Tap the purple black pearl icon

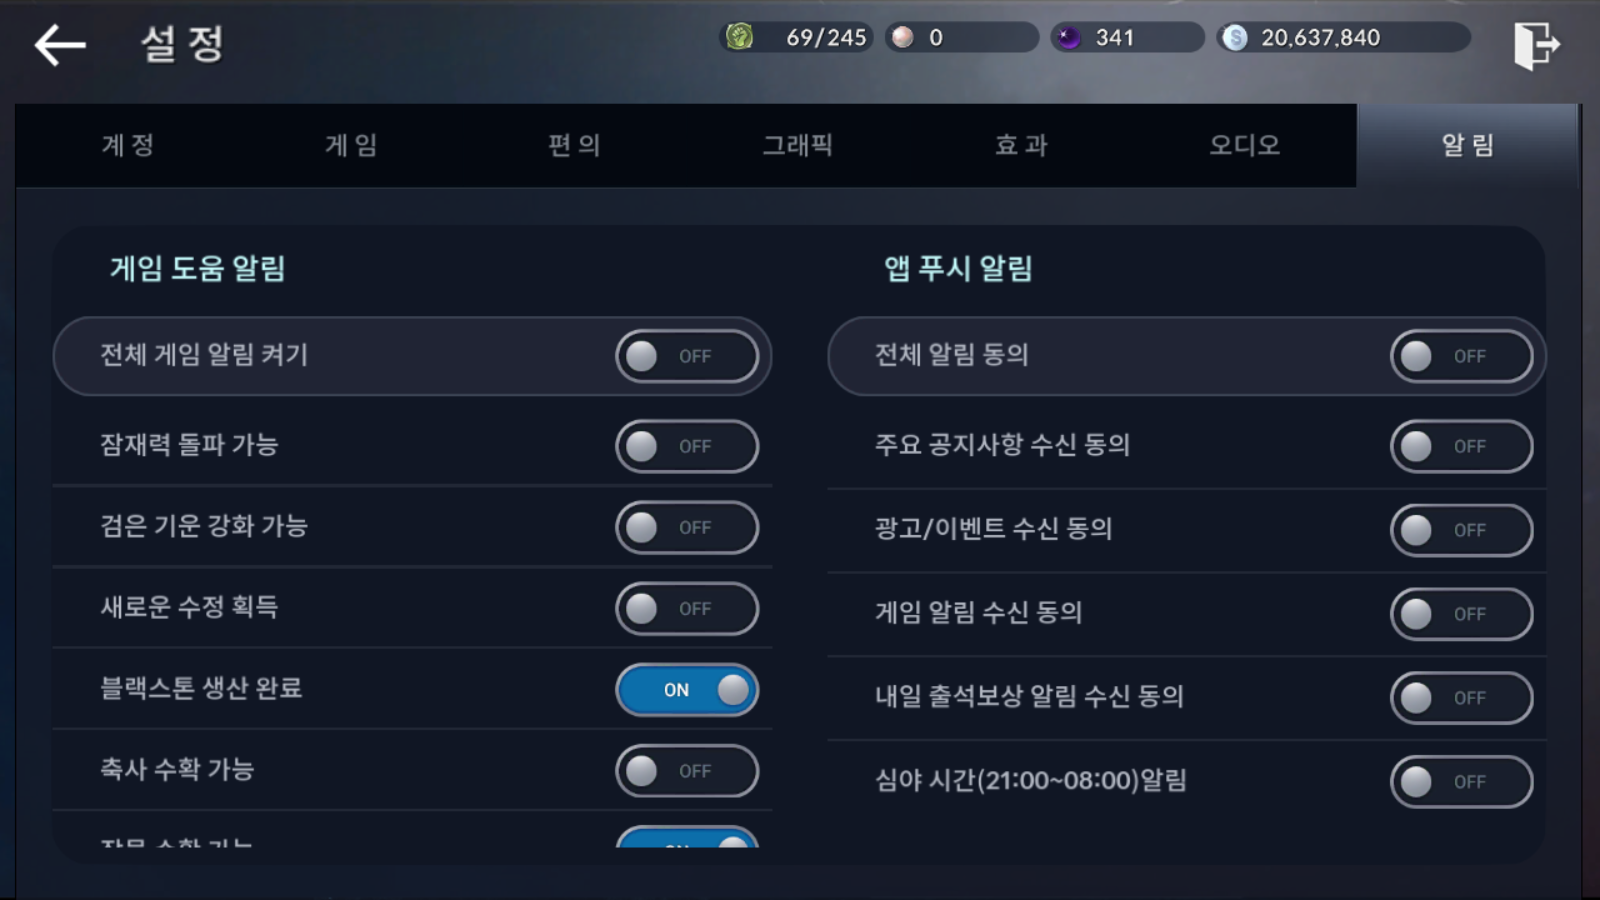(1069, 38)
